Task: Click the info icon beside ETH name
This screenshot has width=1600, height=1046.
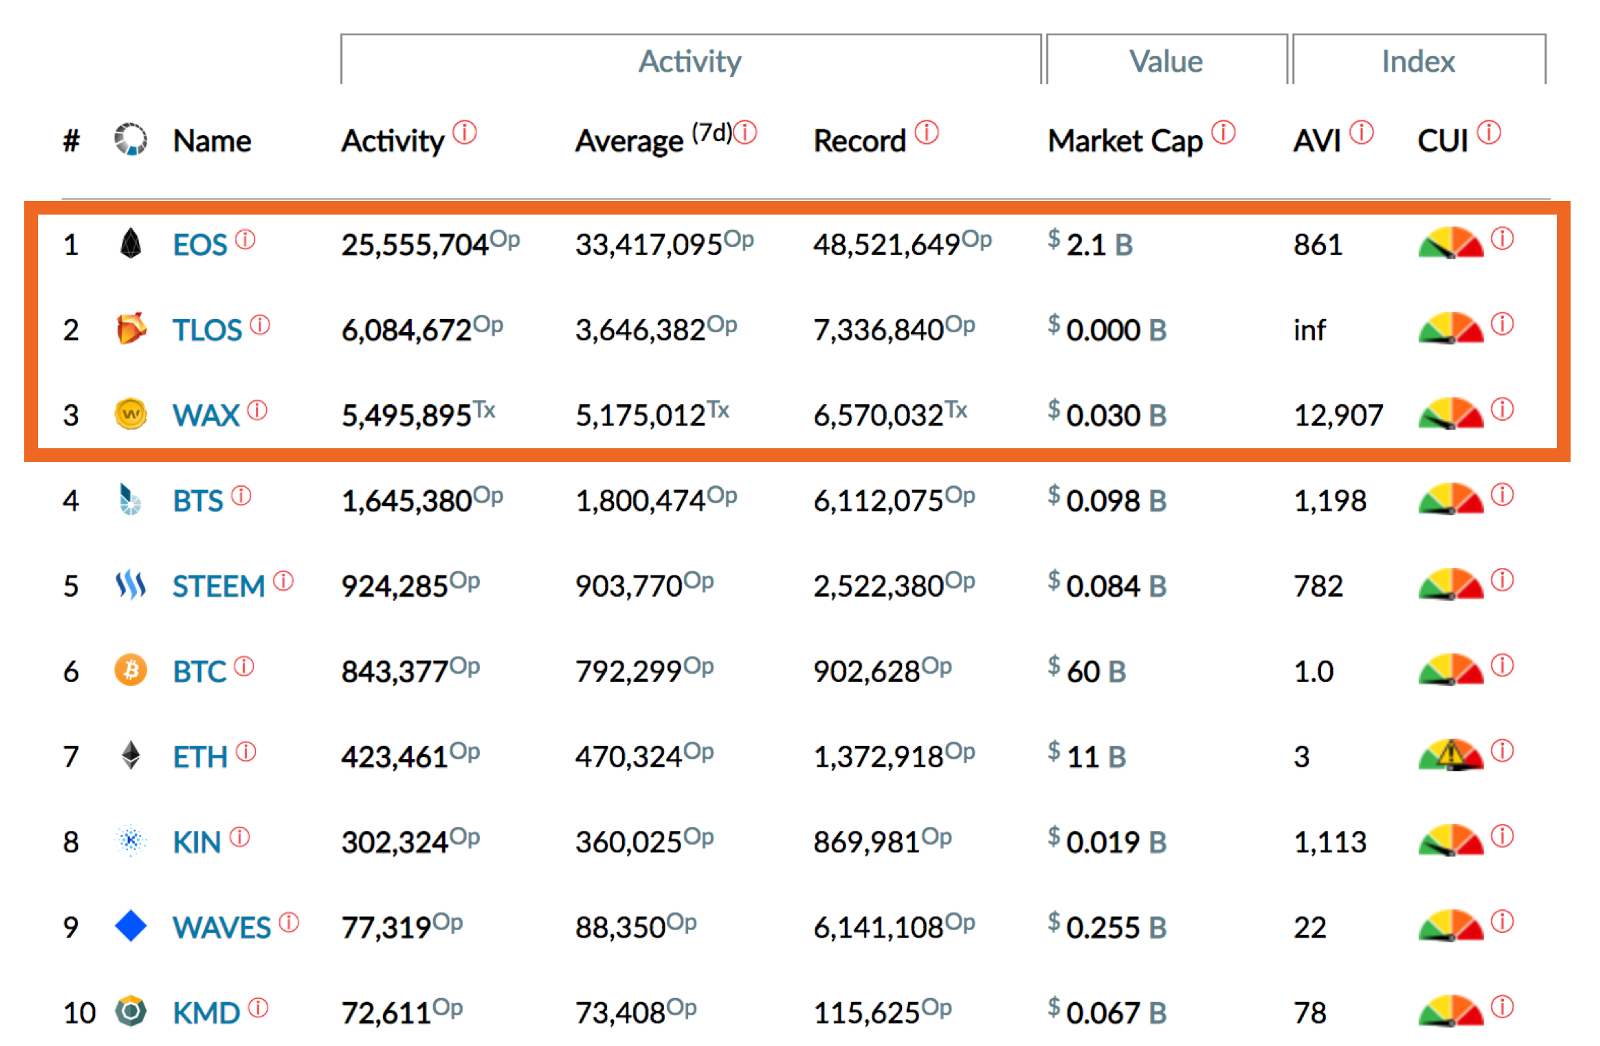Action: tap(246, 751)
